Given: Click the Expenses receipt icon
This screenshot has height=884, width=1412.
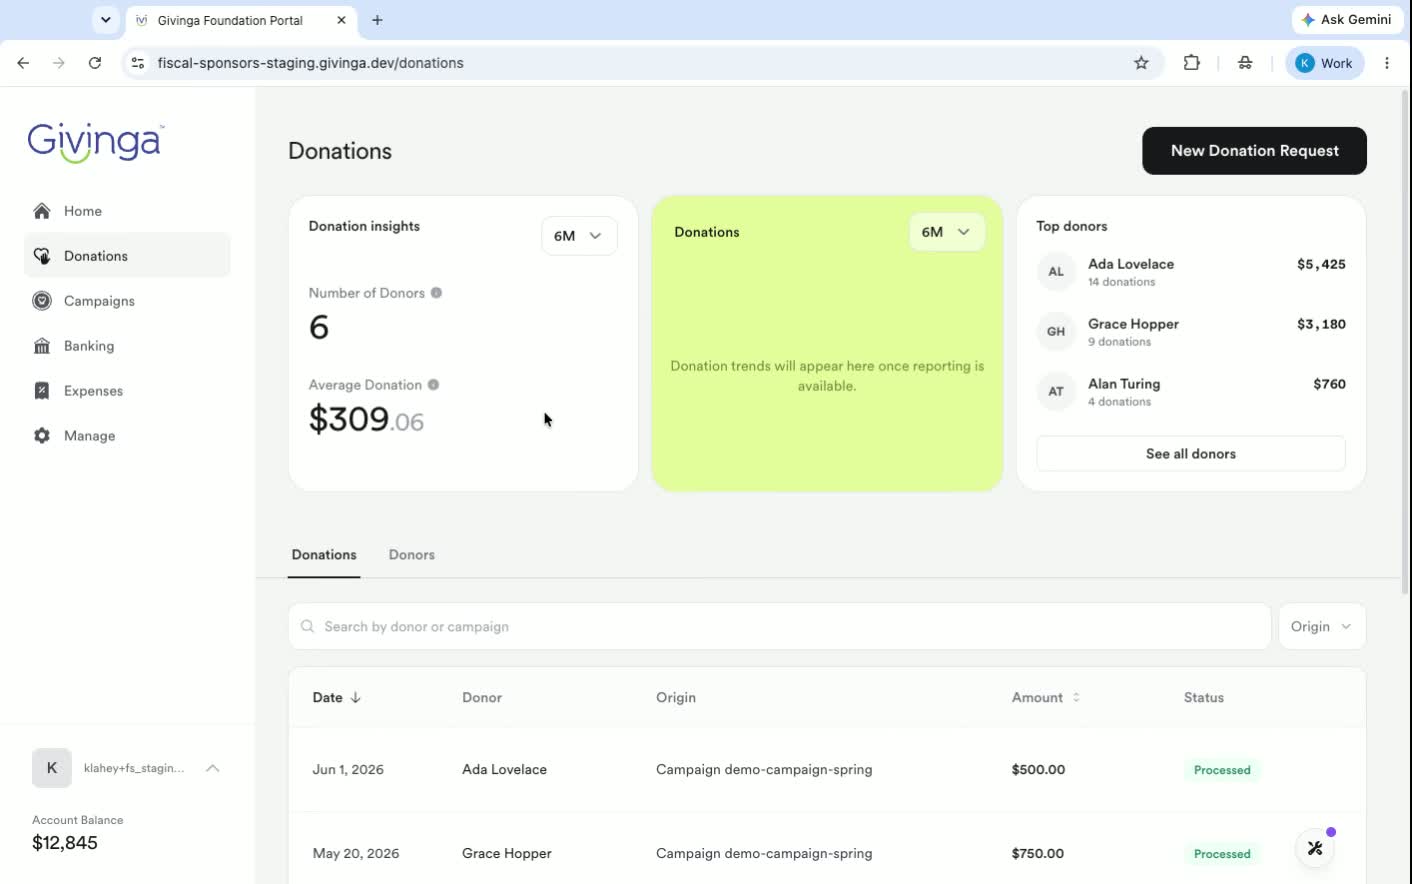Looking at the screenshot, I should (x=42, y=391).
